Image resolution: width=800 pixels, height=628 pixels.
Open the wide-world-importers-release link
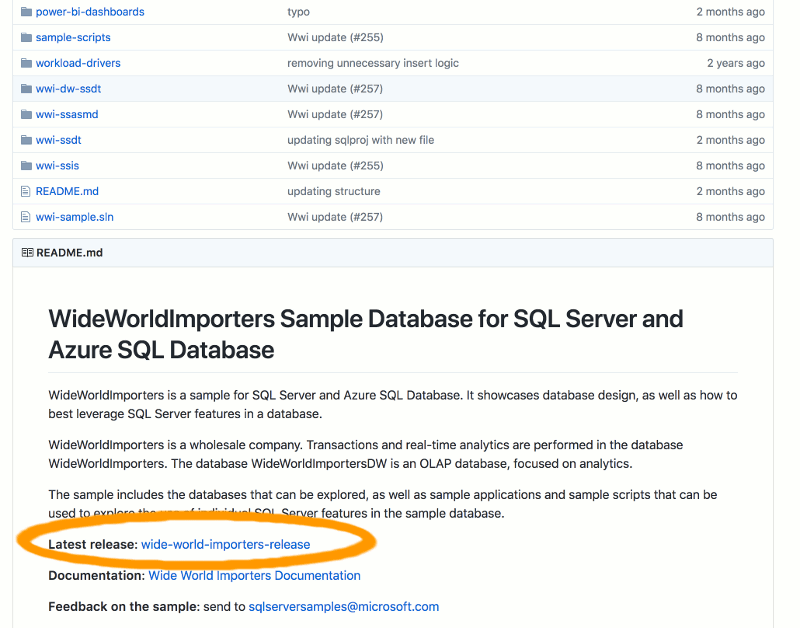(x=226, y=544)
